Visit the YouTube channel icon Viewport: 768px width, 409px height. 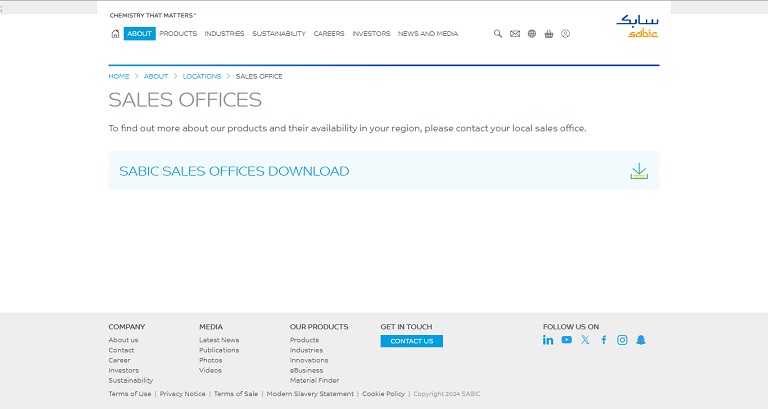566,340
